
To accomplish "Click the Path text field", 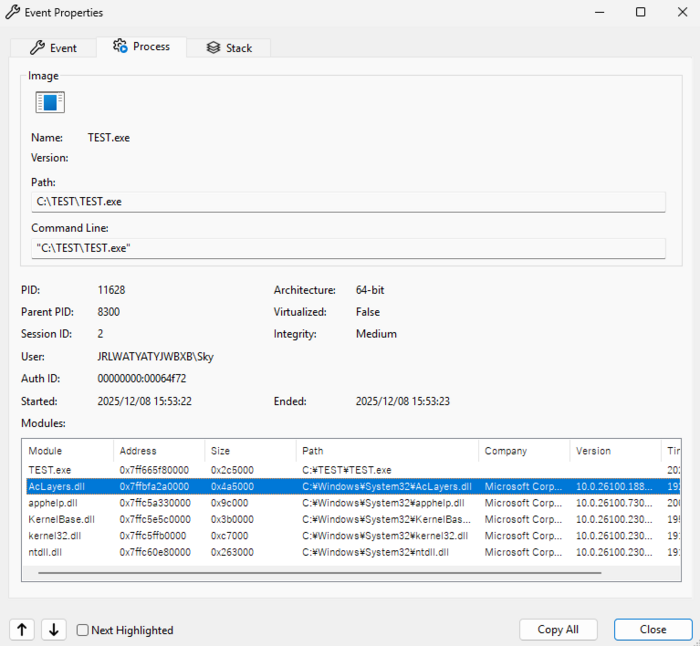I will (x=349, y=202).
